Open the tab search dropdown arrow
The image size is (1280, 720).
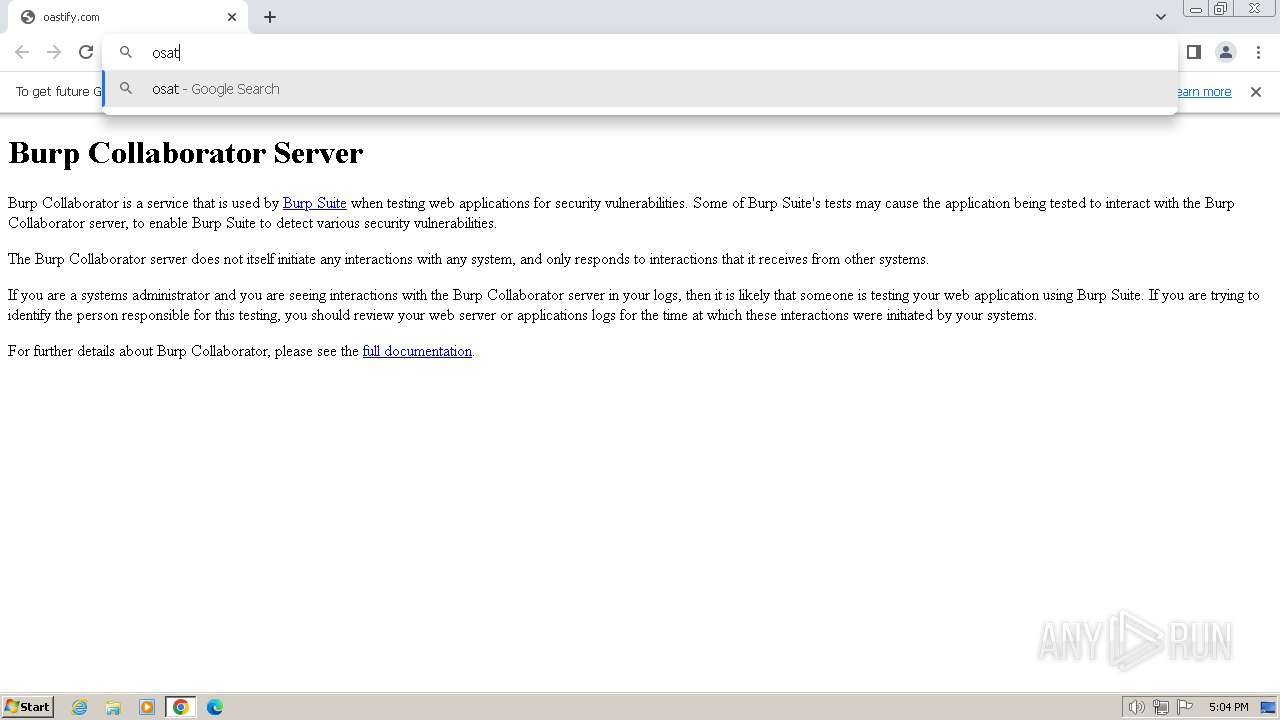[1160, 17]
